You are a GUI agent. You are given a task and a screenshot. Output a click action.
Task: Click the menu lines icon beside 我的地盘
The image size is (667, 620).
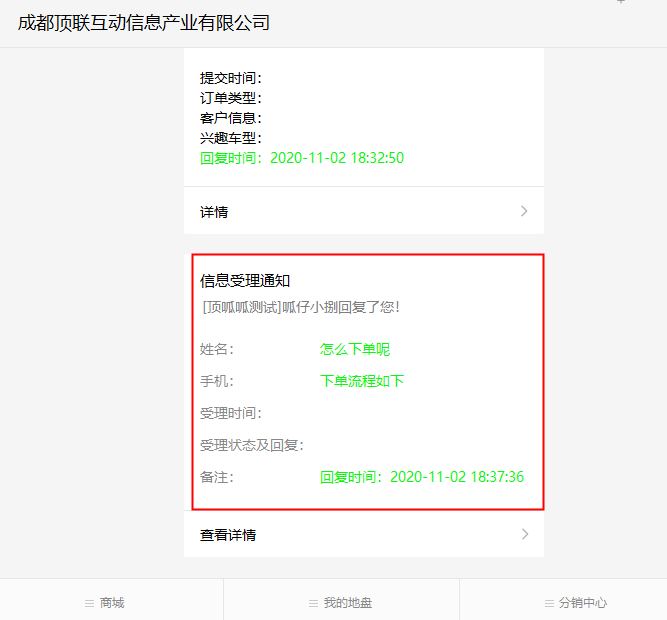[x=314, y=603]
